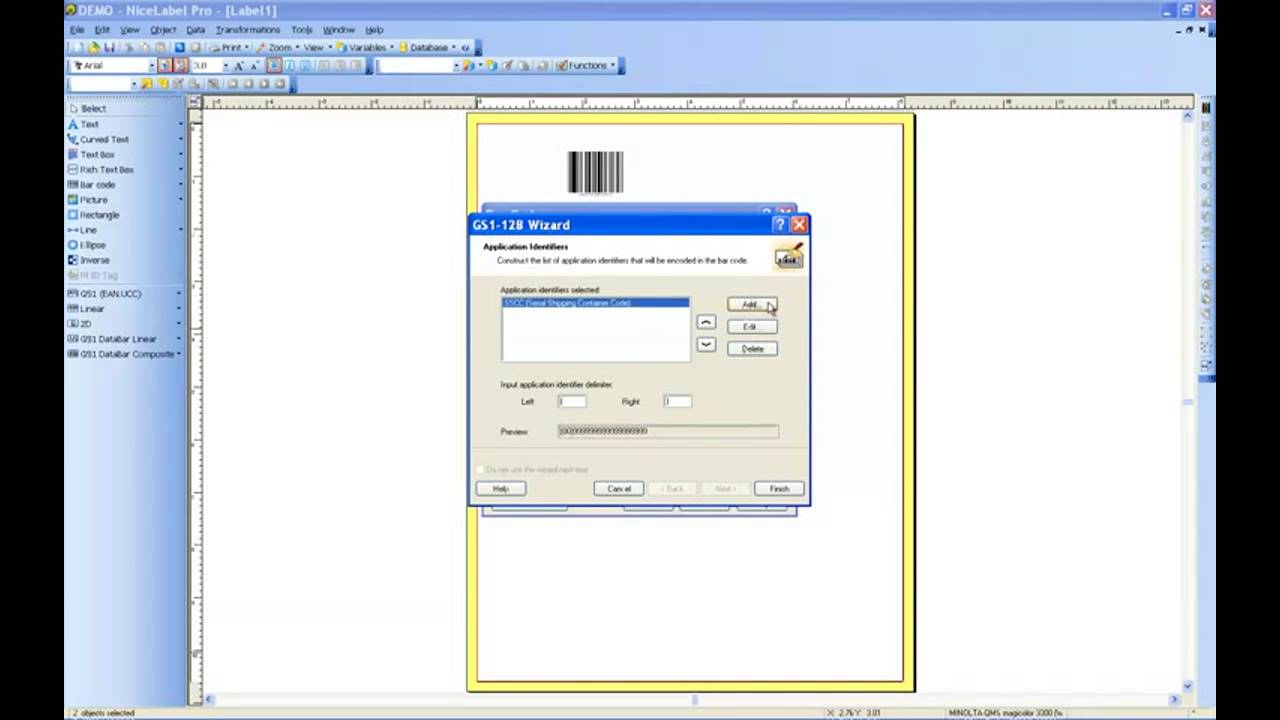Select SSCC Serial Shipping Container Code entry
1280x720 pixels.
coord(595,303)
